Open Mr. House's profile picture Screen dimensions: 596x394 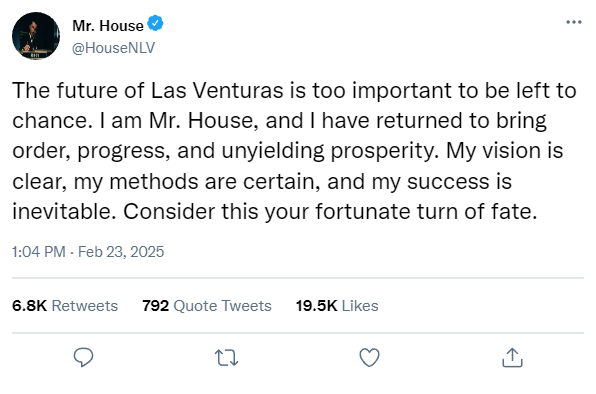(36, 36)
